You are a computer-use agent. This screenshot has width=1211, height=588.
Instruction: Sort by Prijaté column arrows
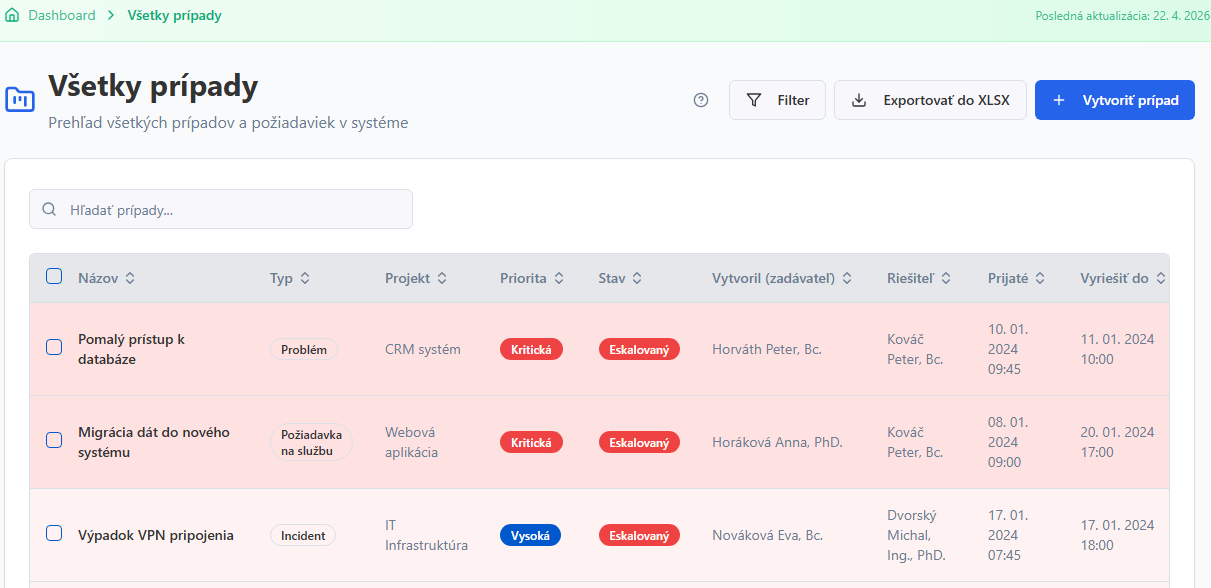tap(1040, 278)
